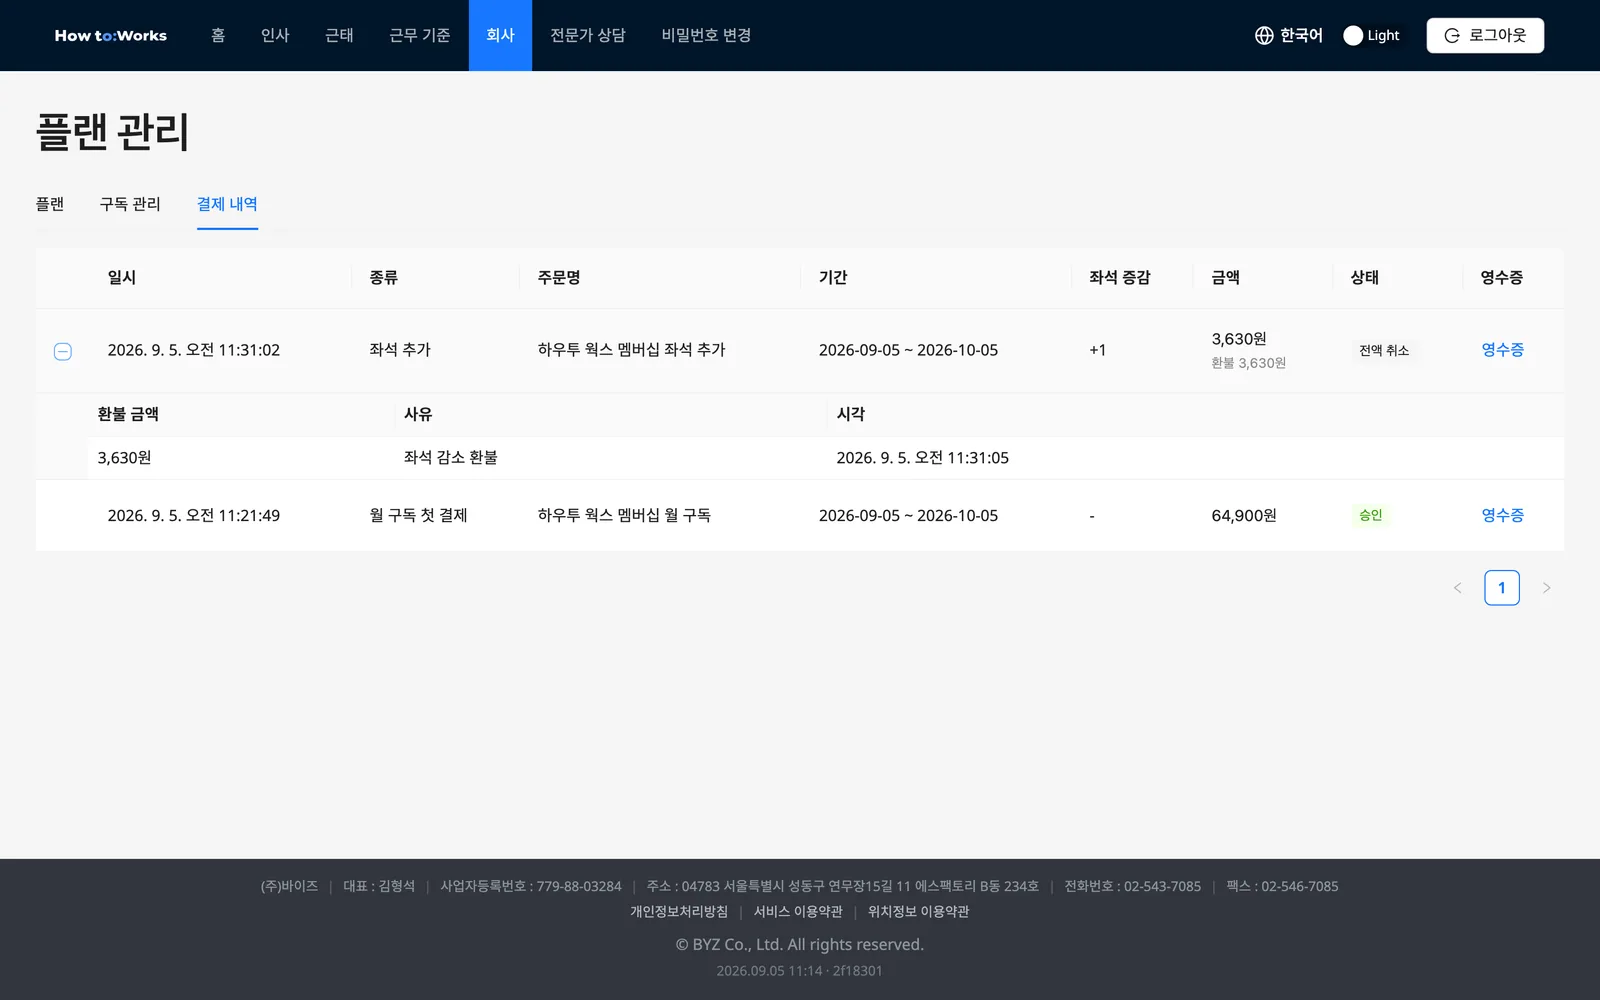Click the 환불 3,630원 sub-amount text
The image size is (1600, 1000).
(1249, 363)
